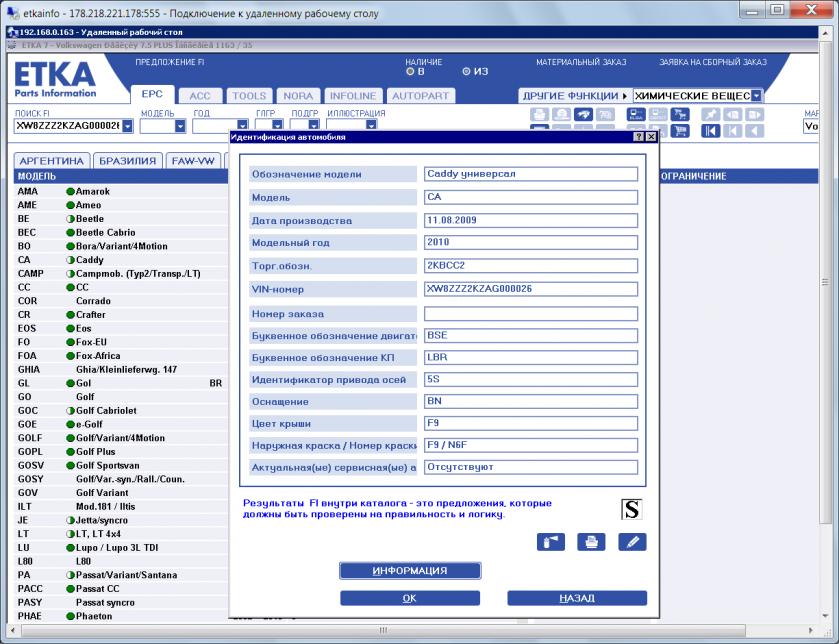This screenshot has width=839, height=644.
Task: Click ЗАЯВКА НА СБОРНЫЙ ЗАКАЗ link
Action: [713, 62]
